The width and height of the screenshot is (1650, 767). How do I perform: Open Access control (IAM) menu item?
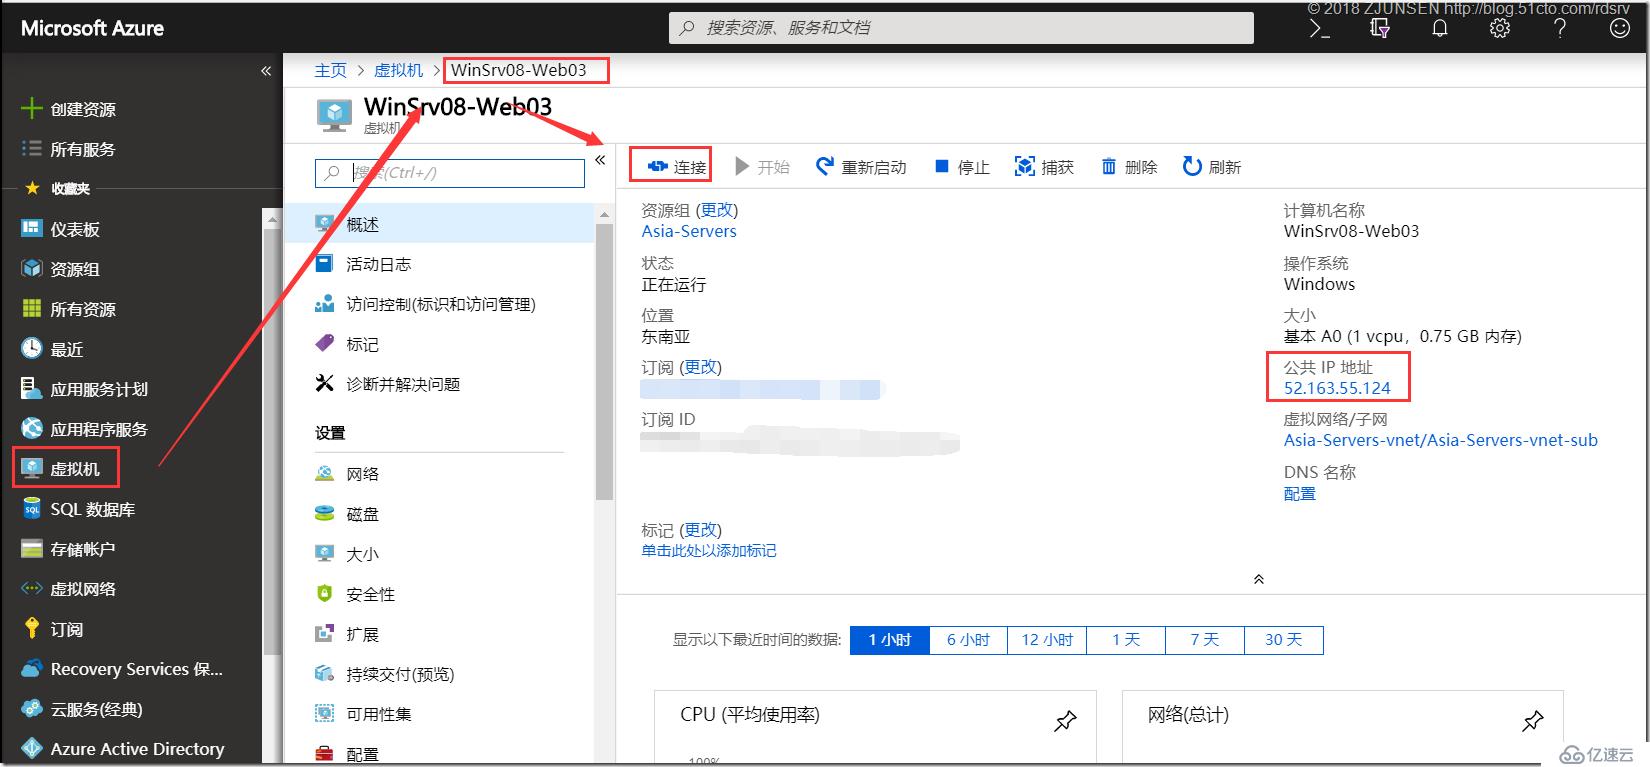pyautogui.click(x=440, y=304)
